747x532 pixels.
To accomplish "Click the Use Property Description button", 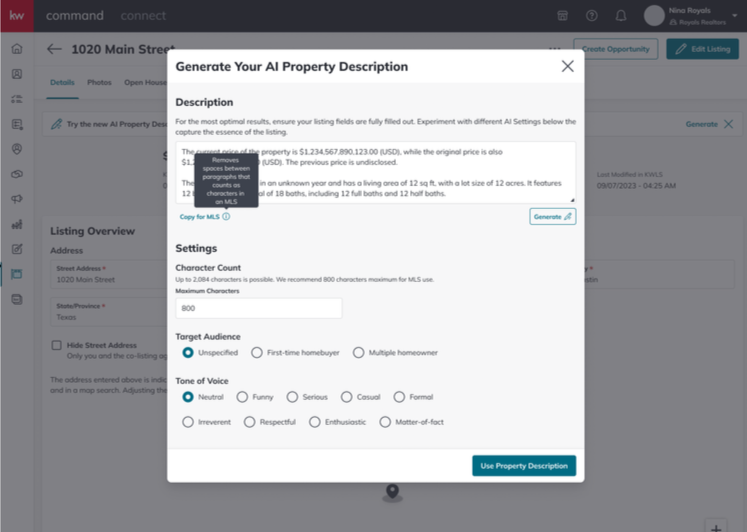I will click(524, 466).
